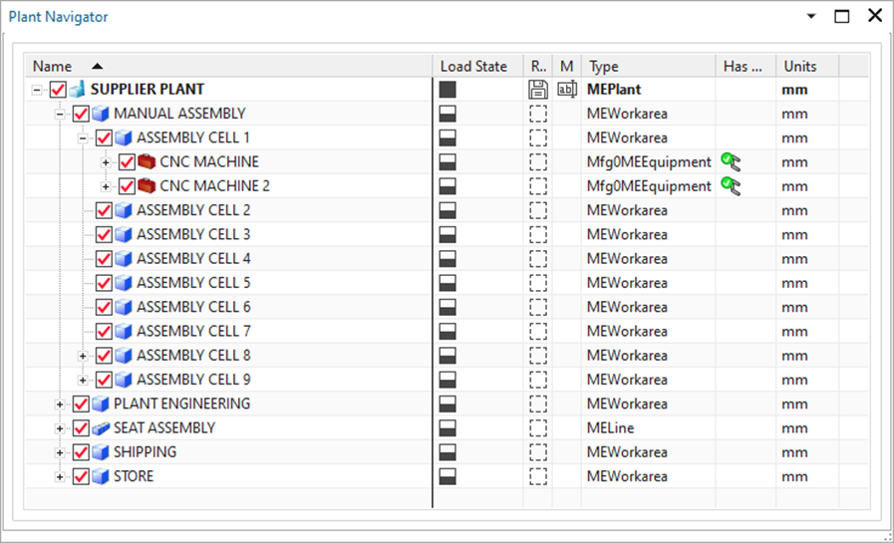Click the save icon in SUPPLIER PLANT row
894x543 pixels.
coord(539,90)
